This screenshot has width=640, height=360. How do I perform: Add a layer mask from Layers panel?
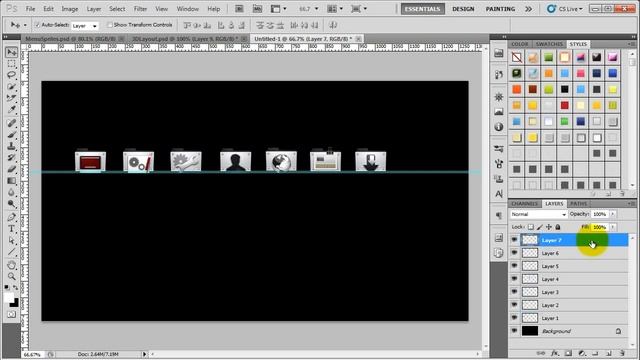[x=568, y=353]
